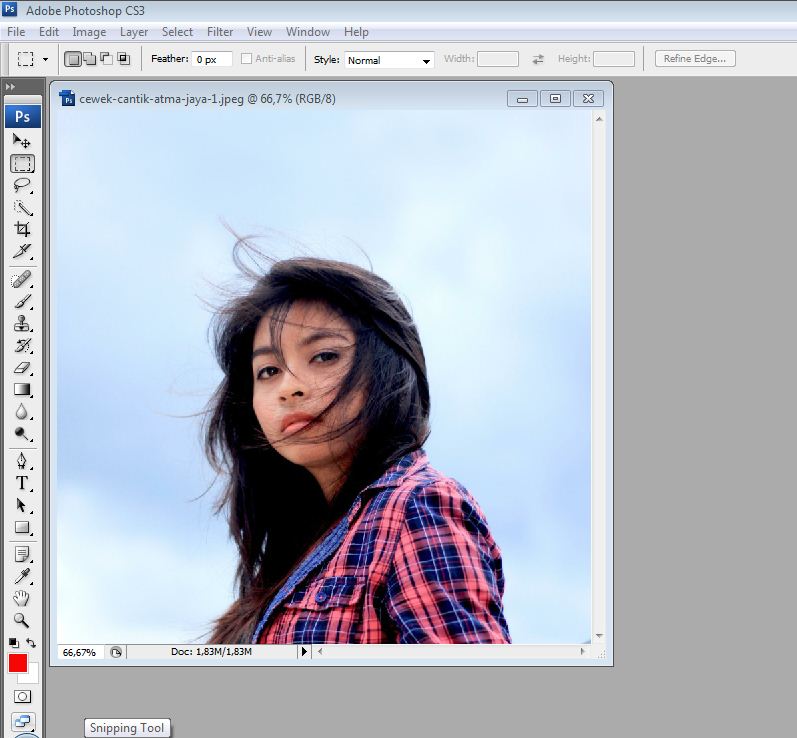Reset default foreground and background colors

(14, 643)
